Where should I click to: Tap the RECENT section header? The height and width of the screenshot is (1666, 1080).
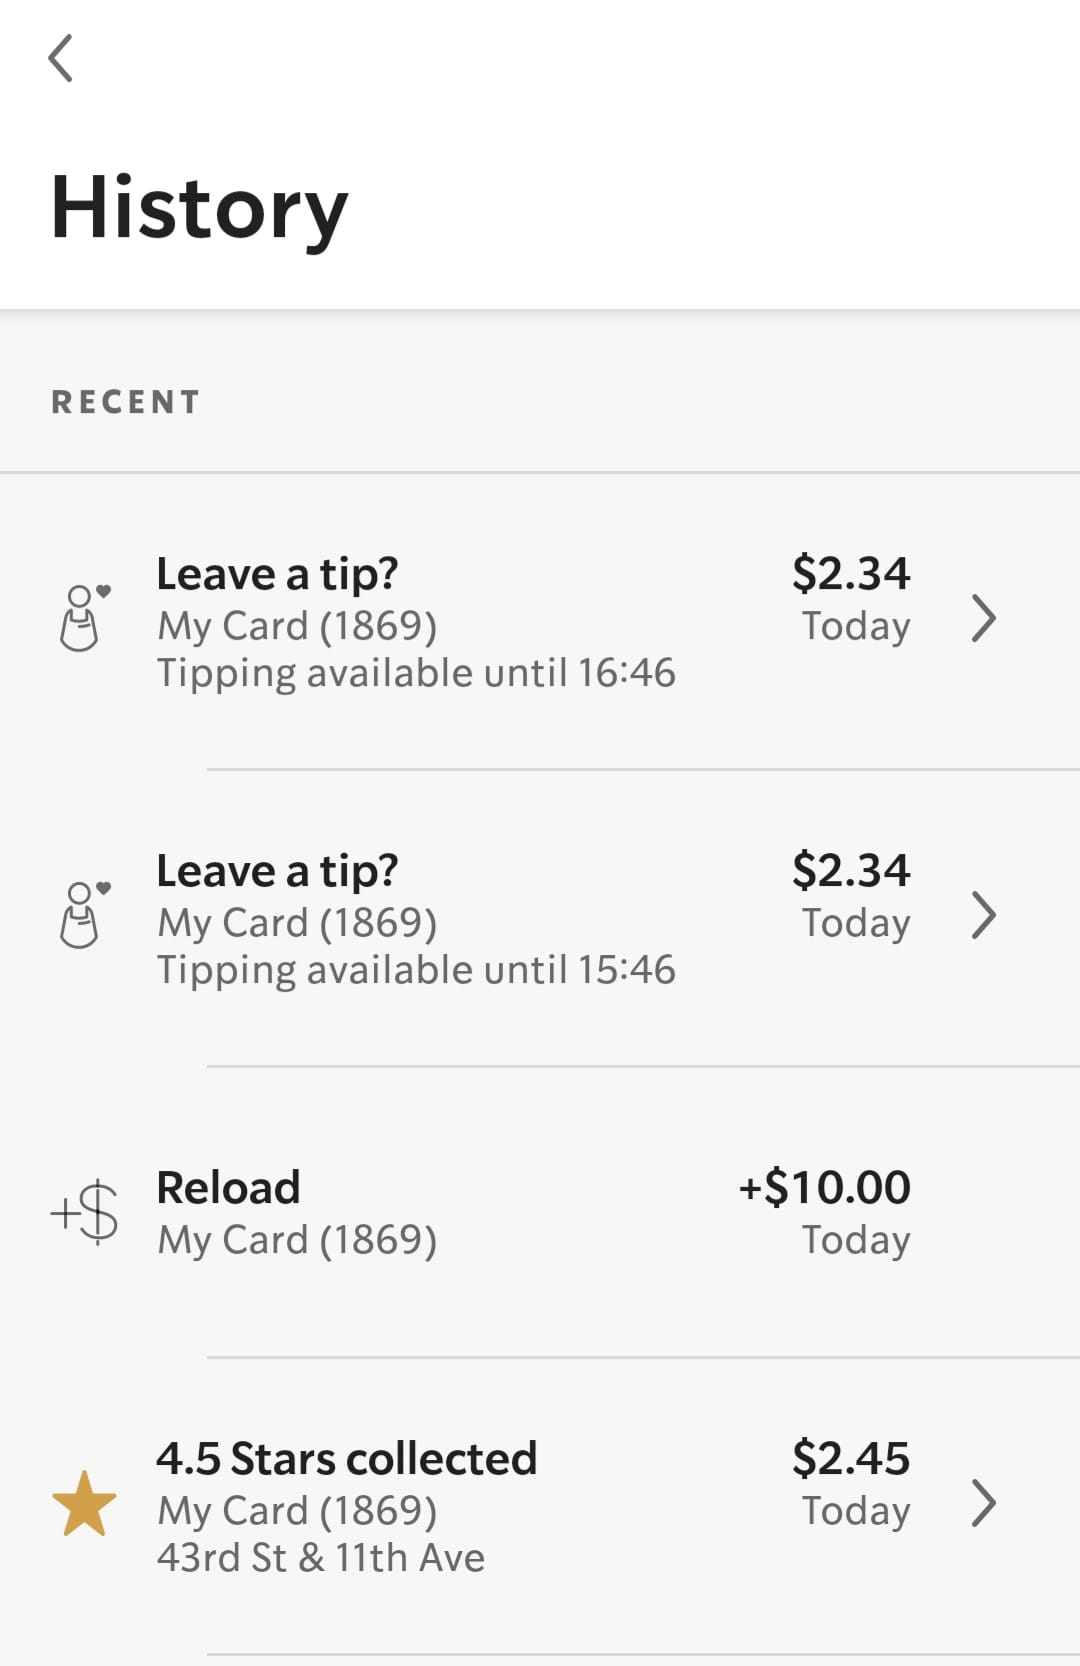126,402
